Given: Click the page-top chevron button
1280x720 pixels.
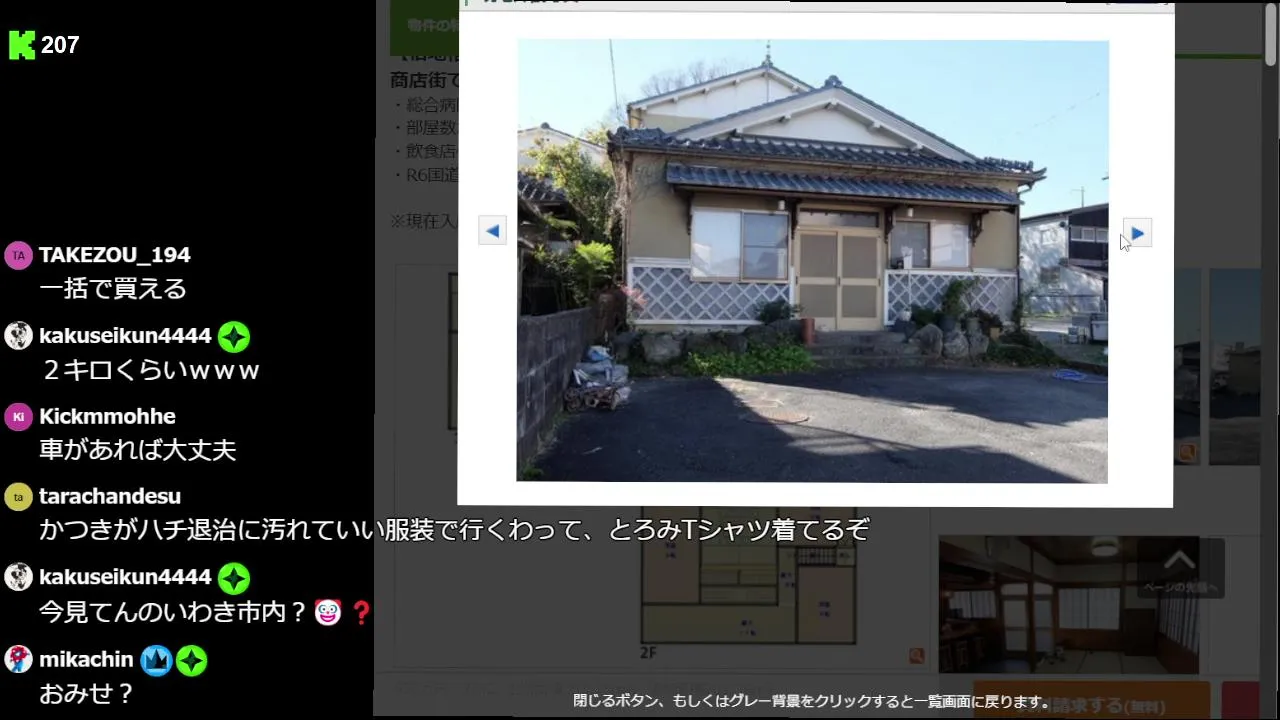Looking at the screenshot, I should coord(1180,568).
